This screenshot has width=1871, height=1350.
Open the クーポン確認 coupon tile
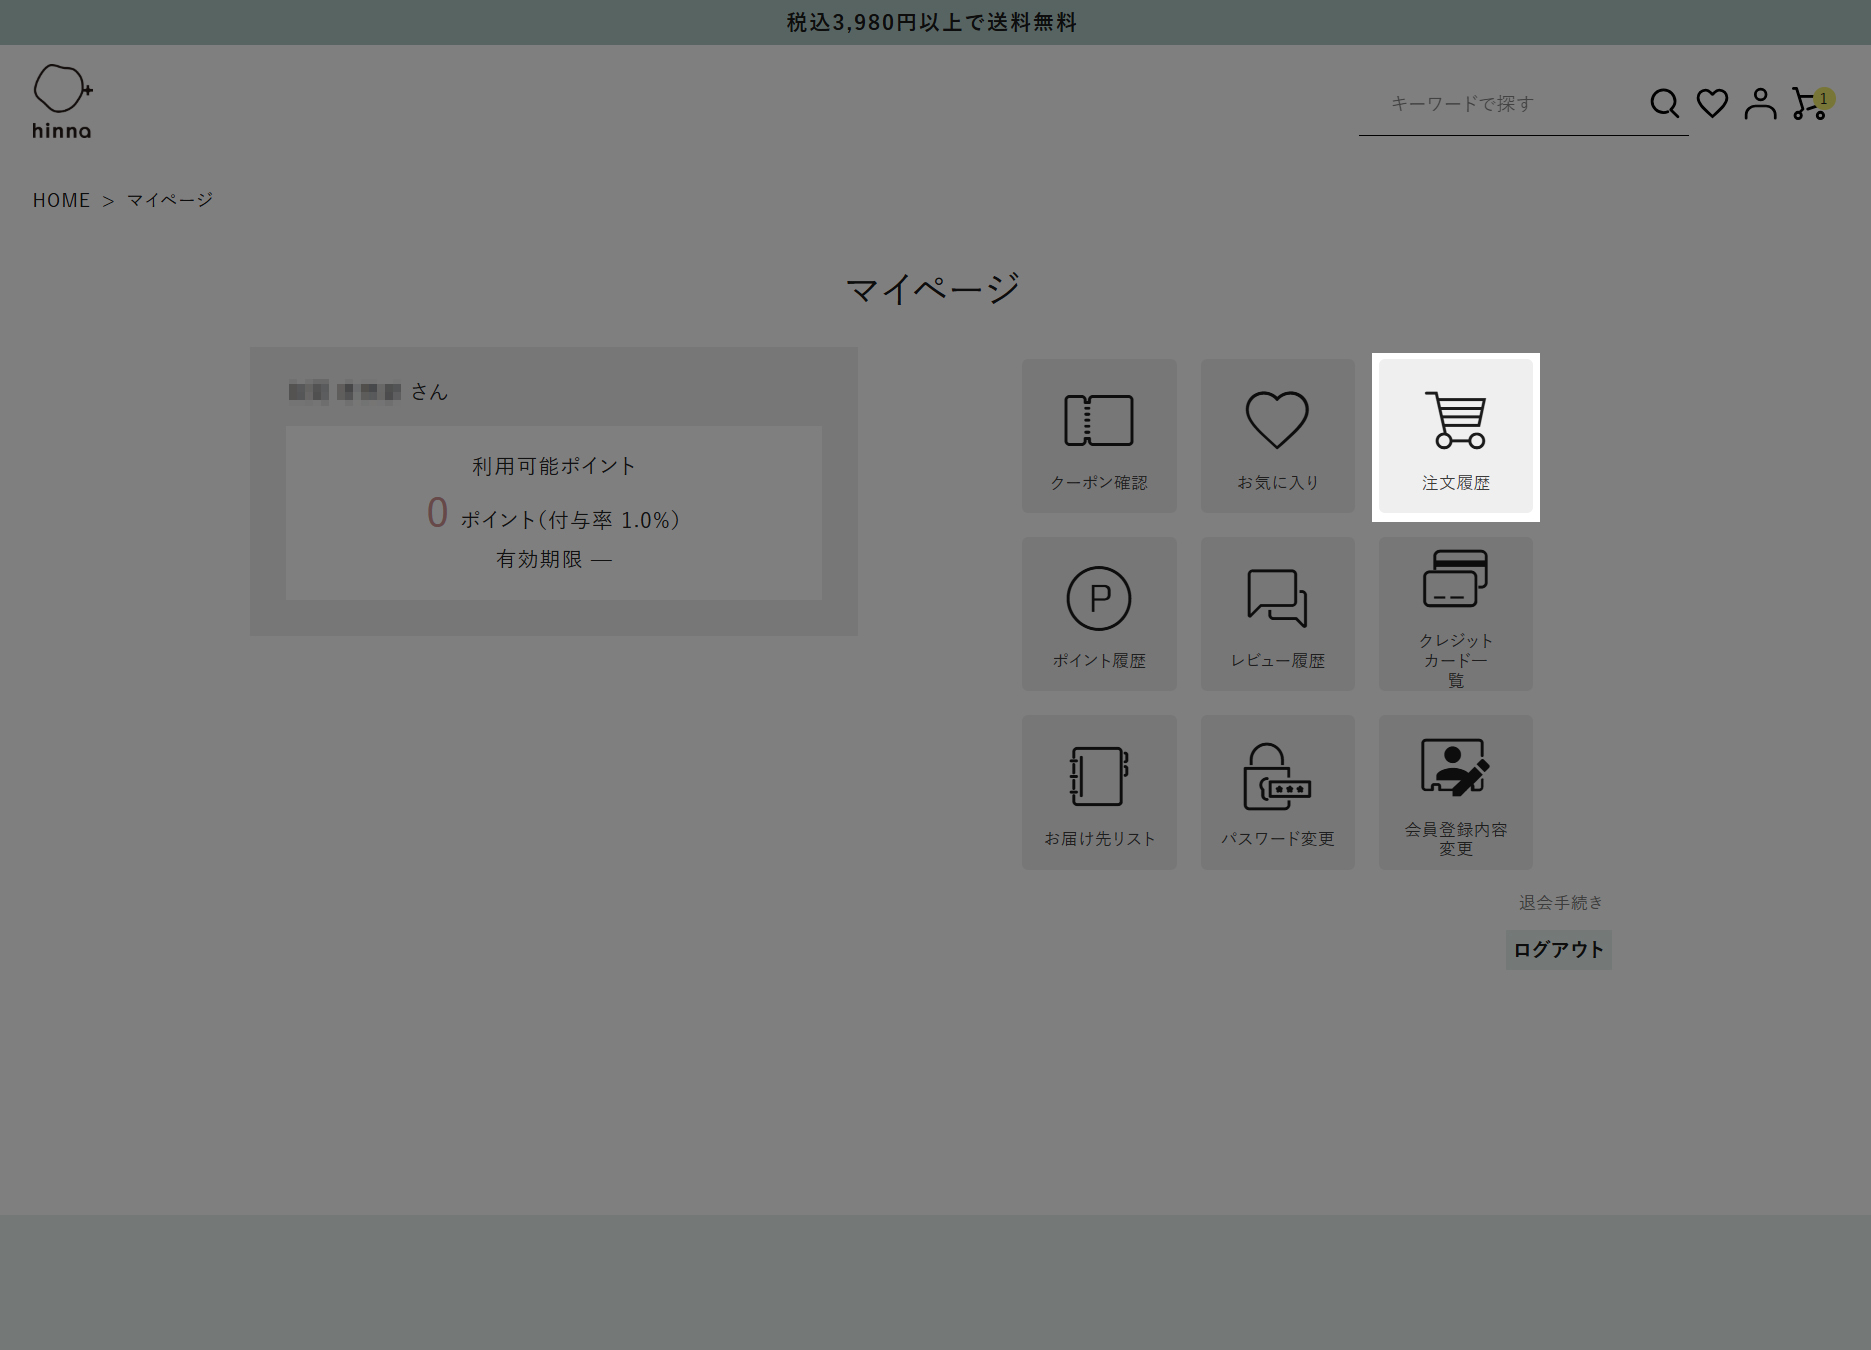tap(1099, 436)
